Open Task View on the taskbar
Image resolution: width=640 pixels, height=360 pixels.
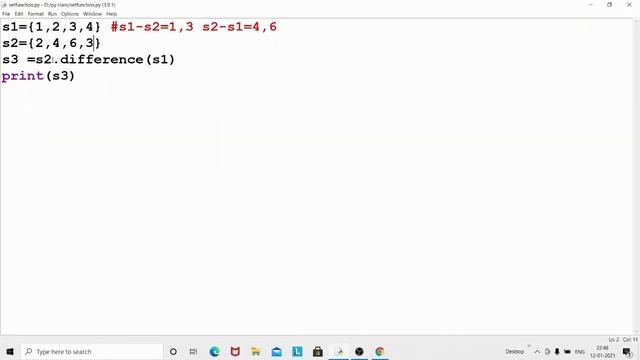(x=193, y=351)
